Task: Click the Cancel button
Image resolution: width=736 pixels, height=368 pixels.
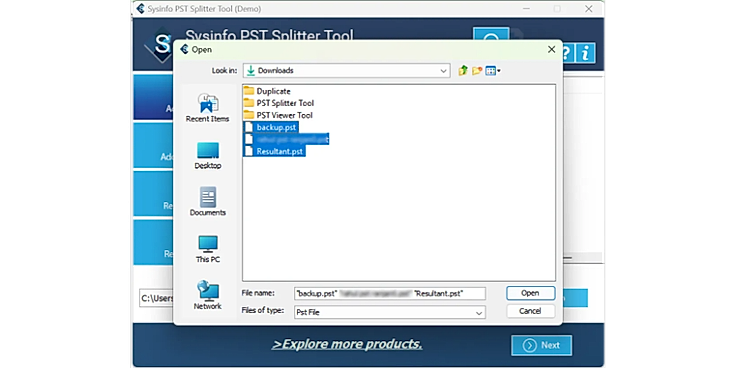Action: click(x=530, y=311)
